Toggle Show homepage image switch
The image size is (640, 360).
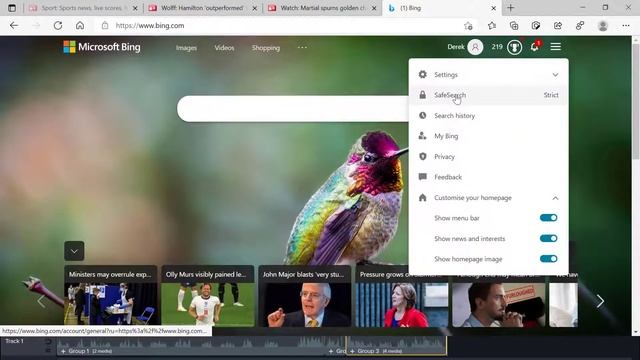pos(548,259)
